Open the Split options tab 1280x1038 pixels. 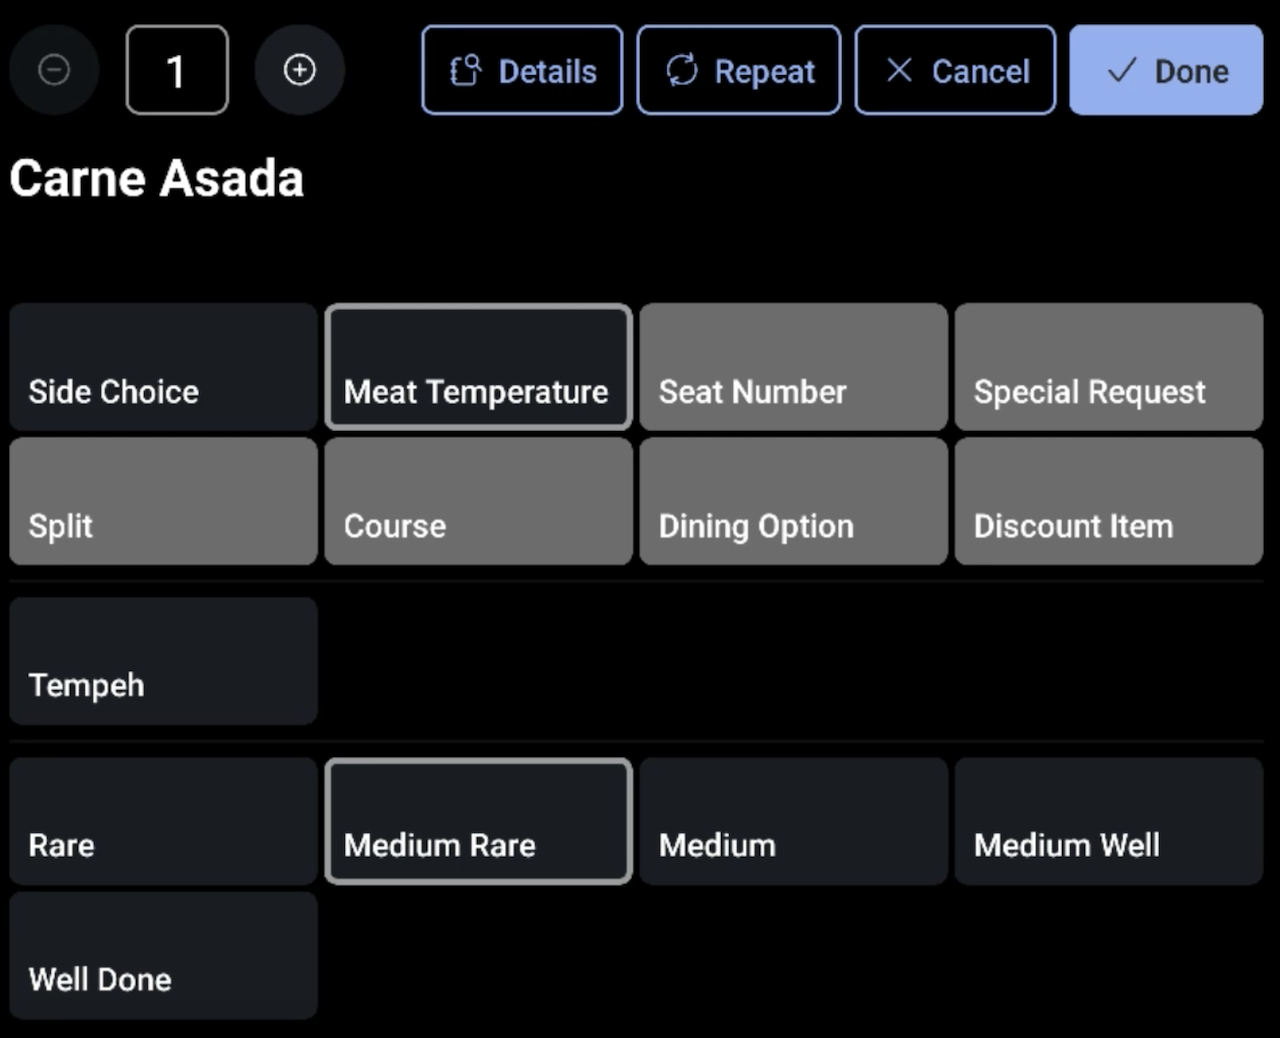[x=162, y=501]
